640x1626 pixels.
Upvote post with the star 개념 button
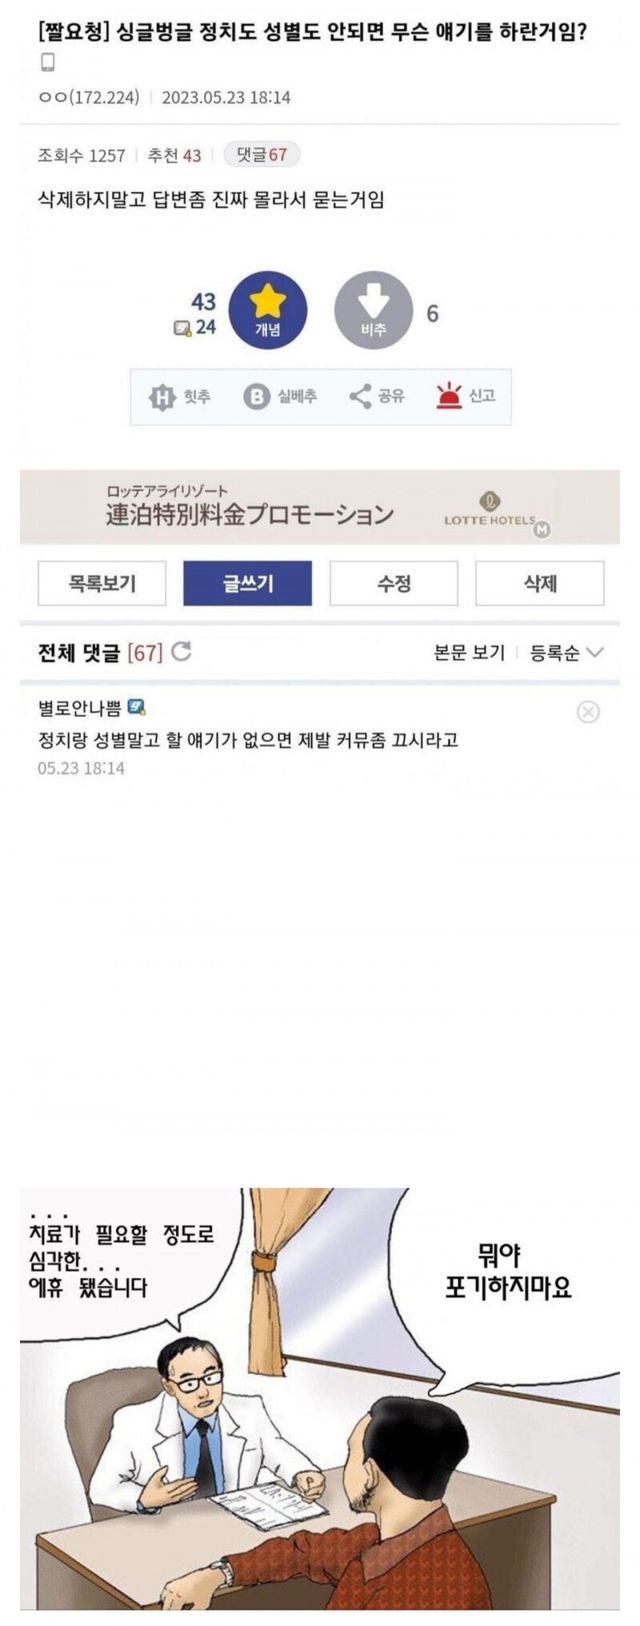point(267,310)
